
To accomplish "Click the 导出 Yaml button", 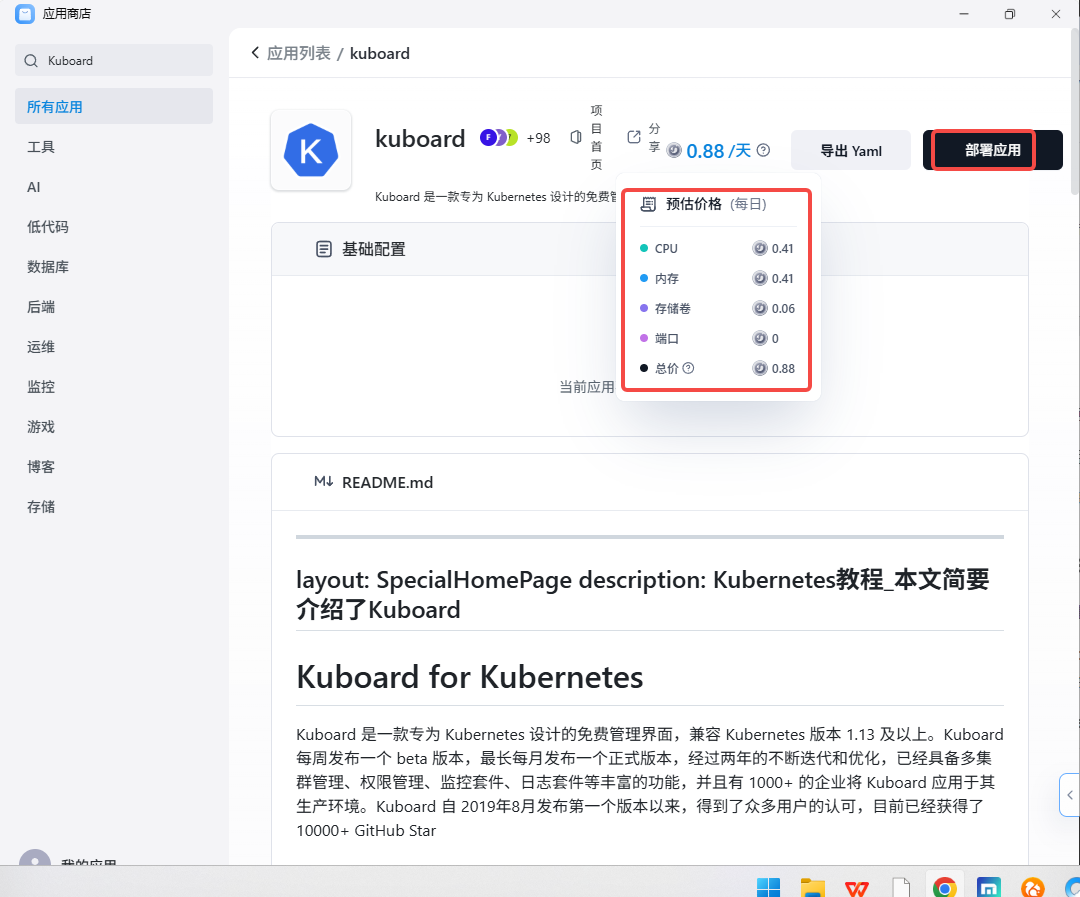I will [x=851, y=150].
